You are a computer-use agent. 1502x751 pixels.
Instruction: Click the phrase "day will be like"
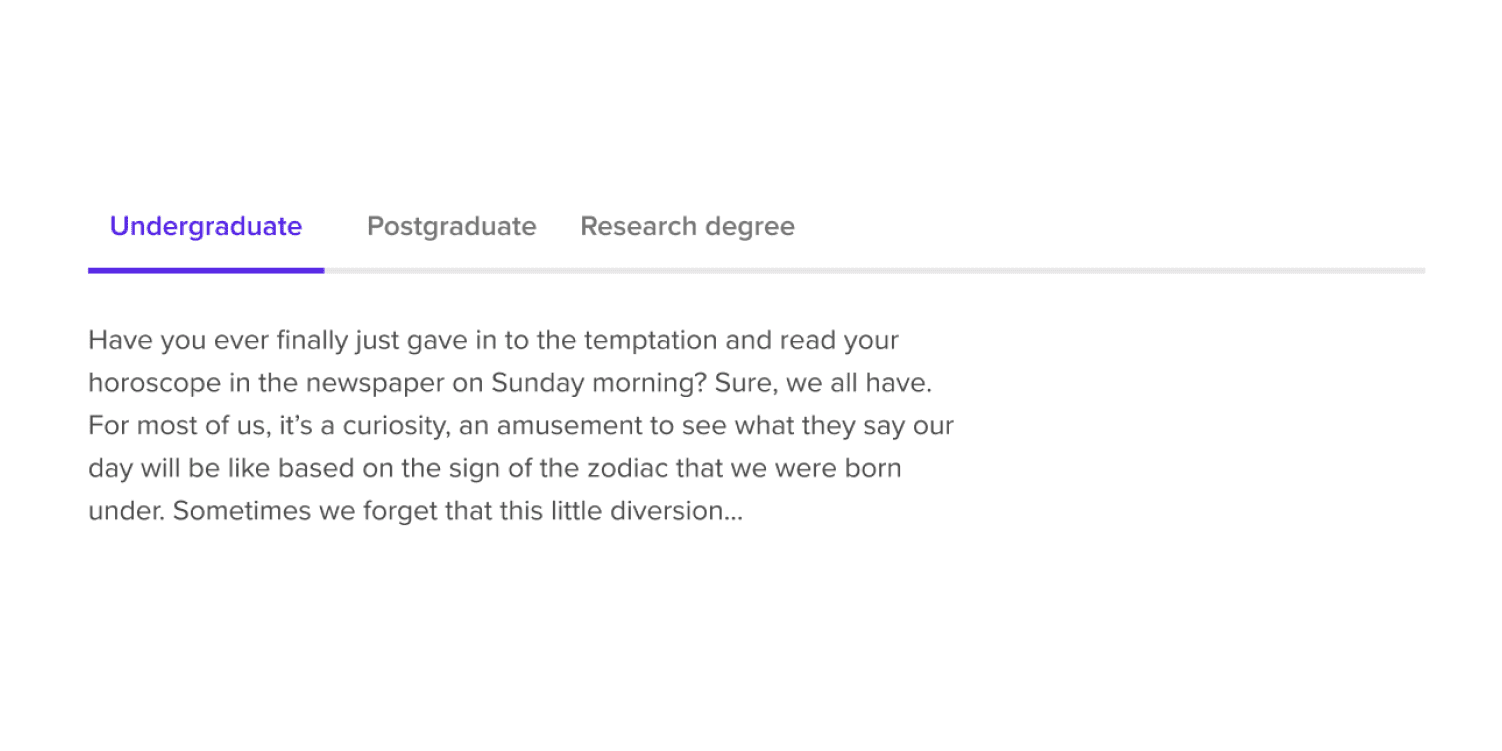coord(179,469)
